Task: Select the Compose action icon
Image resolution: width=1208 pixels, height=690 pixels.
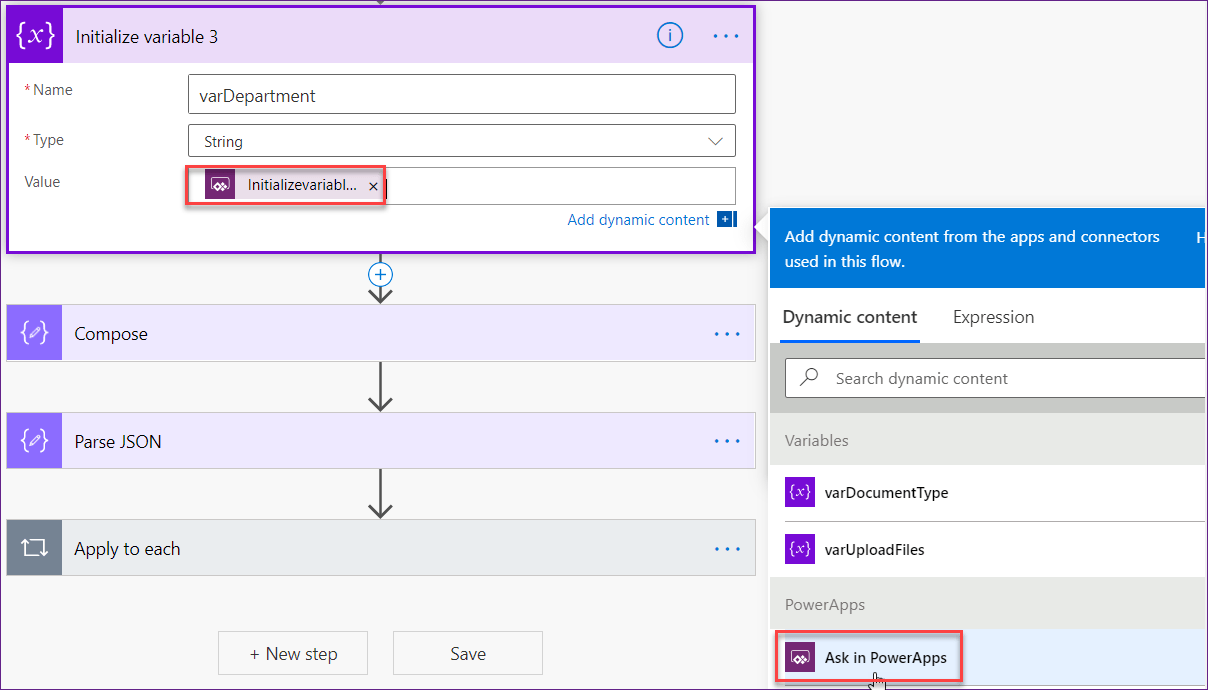Action: pyautogui.click(x=33, y=333)
